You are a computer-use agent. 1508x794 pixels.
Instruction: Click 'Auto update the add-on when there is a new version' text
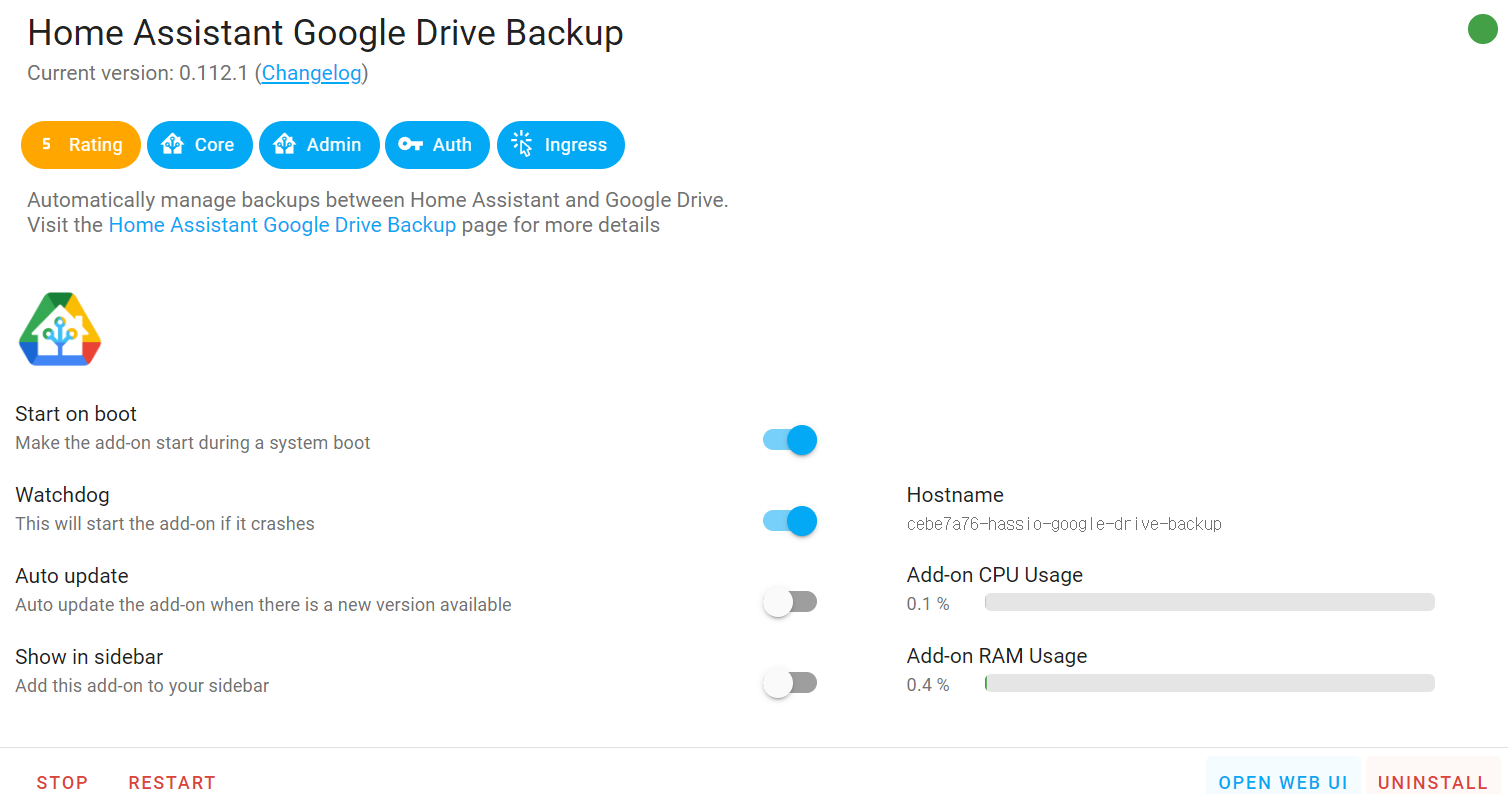click(263, 605)
